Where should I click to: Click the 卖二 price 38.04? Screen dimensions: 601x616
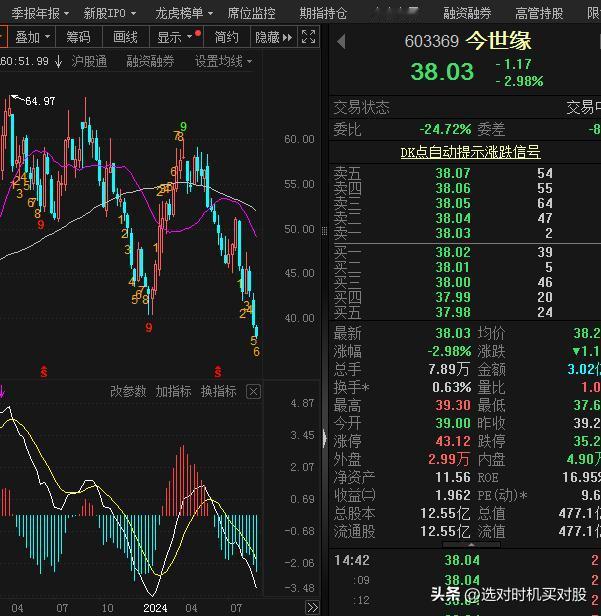click(453, 218)
